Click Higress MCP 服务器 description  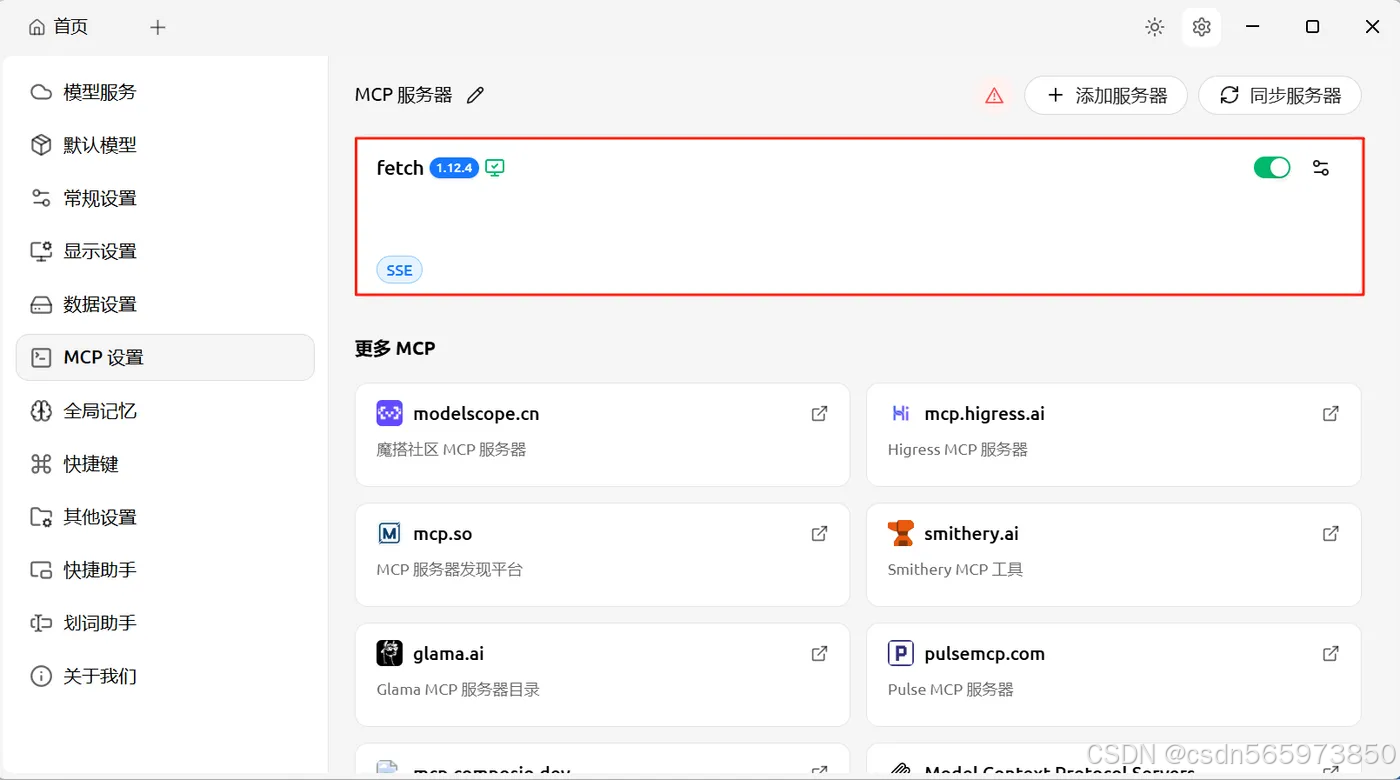coord(957,449)
